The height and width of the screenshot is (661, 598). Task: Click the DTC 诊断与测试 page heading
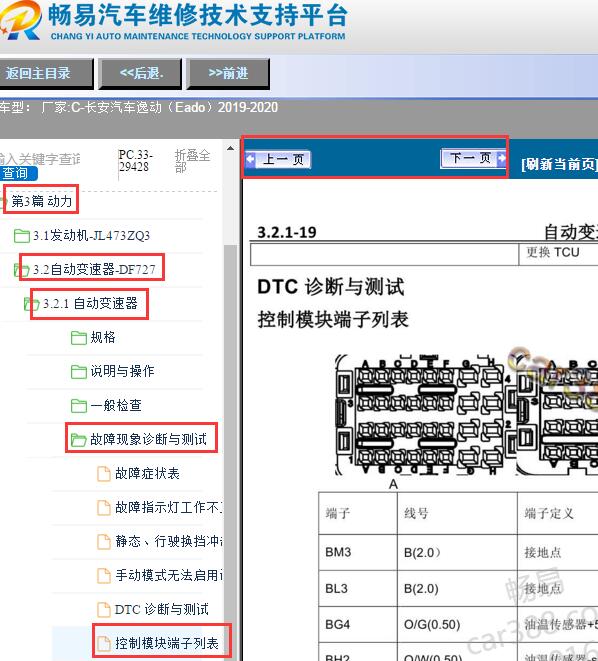(331, 287)
